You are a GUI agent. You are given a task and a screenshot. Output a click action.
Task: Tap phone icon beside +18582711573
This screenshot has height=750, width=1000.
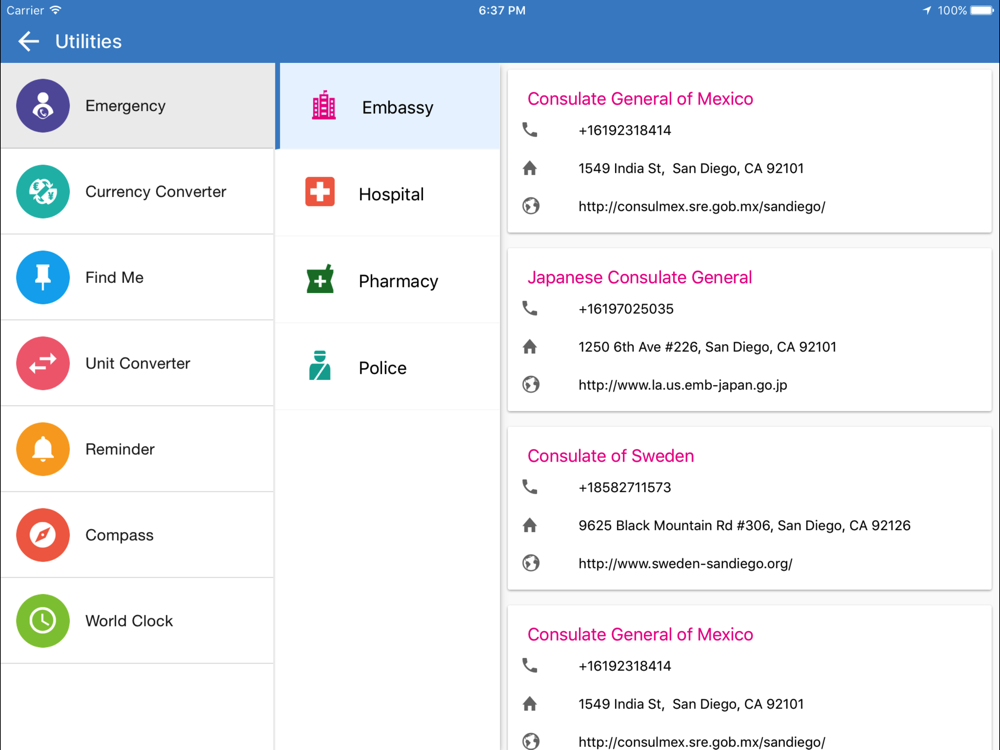tap(529, 487)
